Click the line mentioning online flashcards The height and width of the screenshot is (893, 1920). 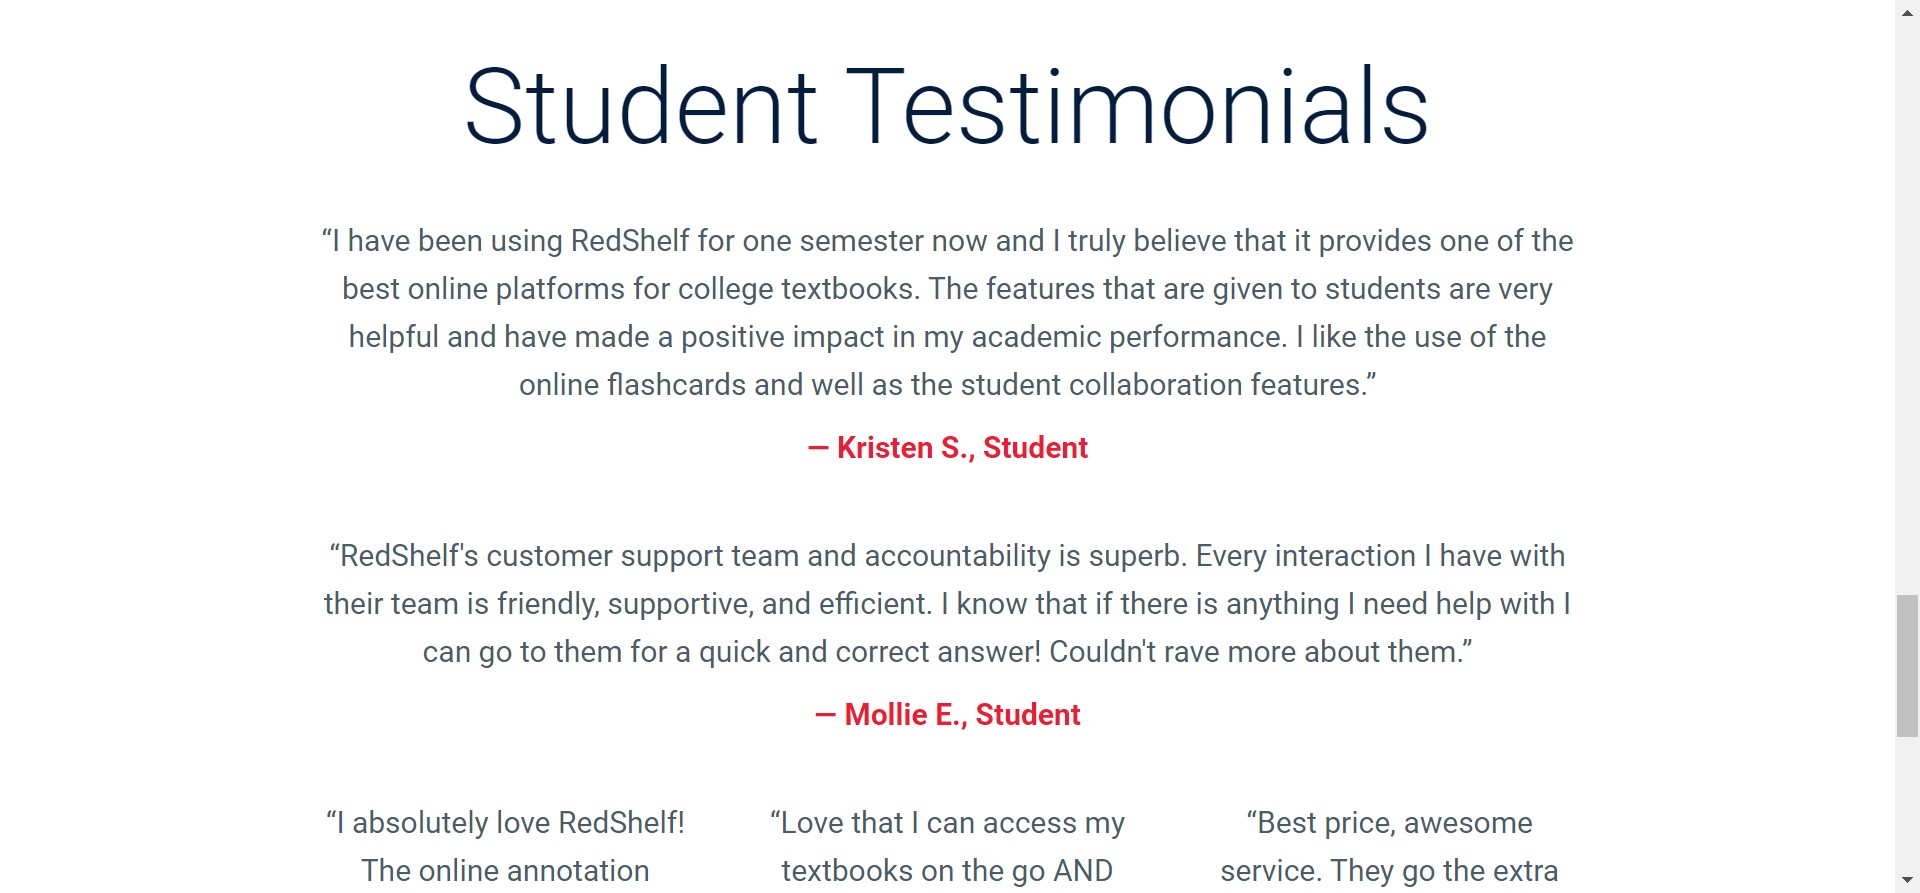pos(947,385)
